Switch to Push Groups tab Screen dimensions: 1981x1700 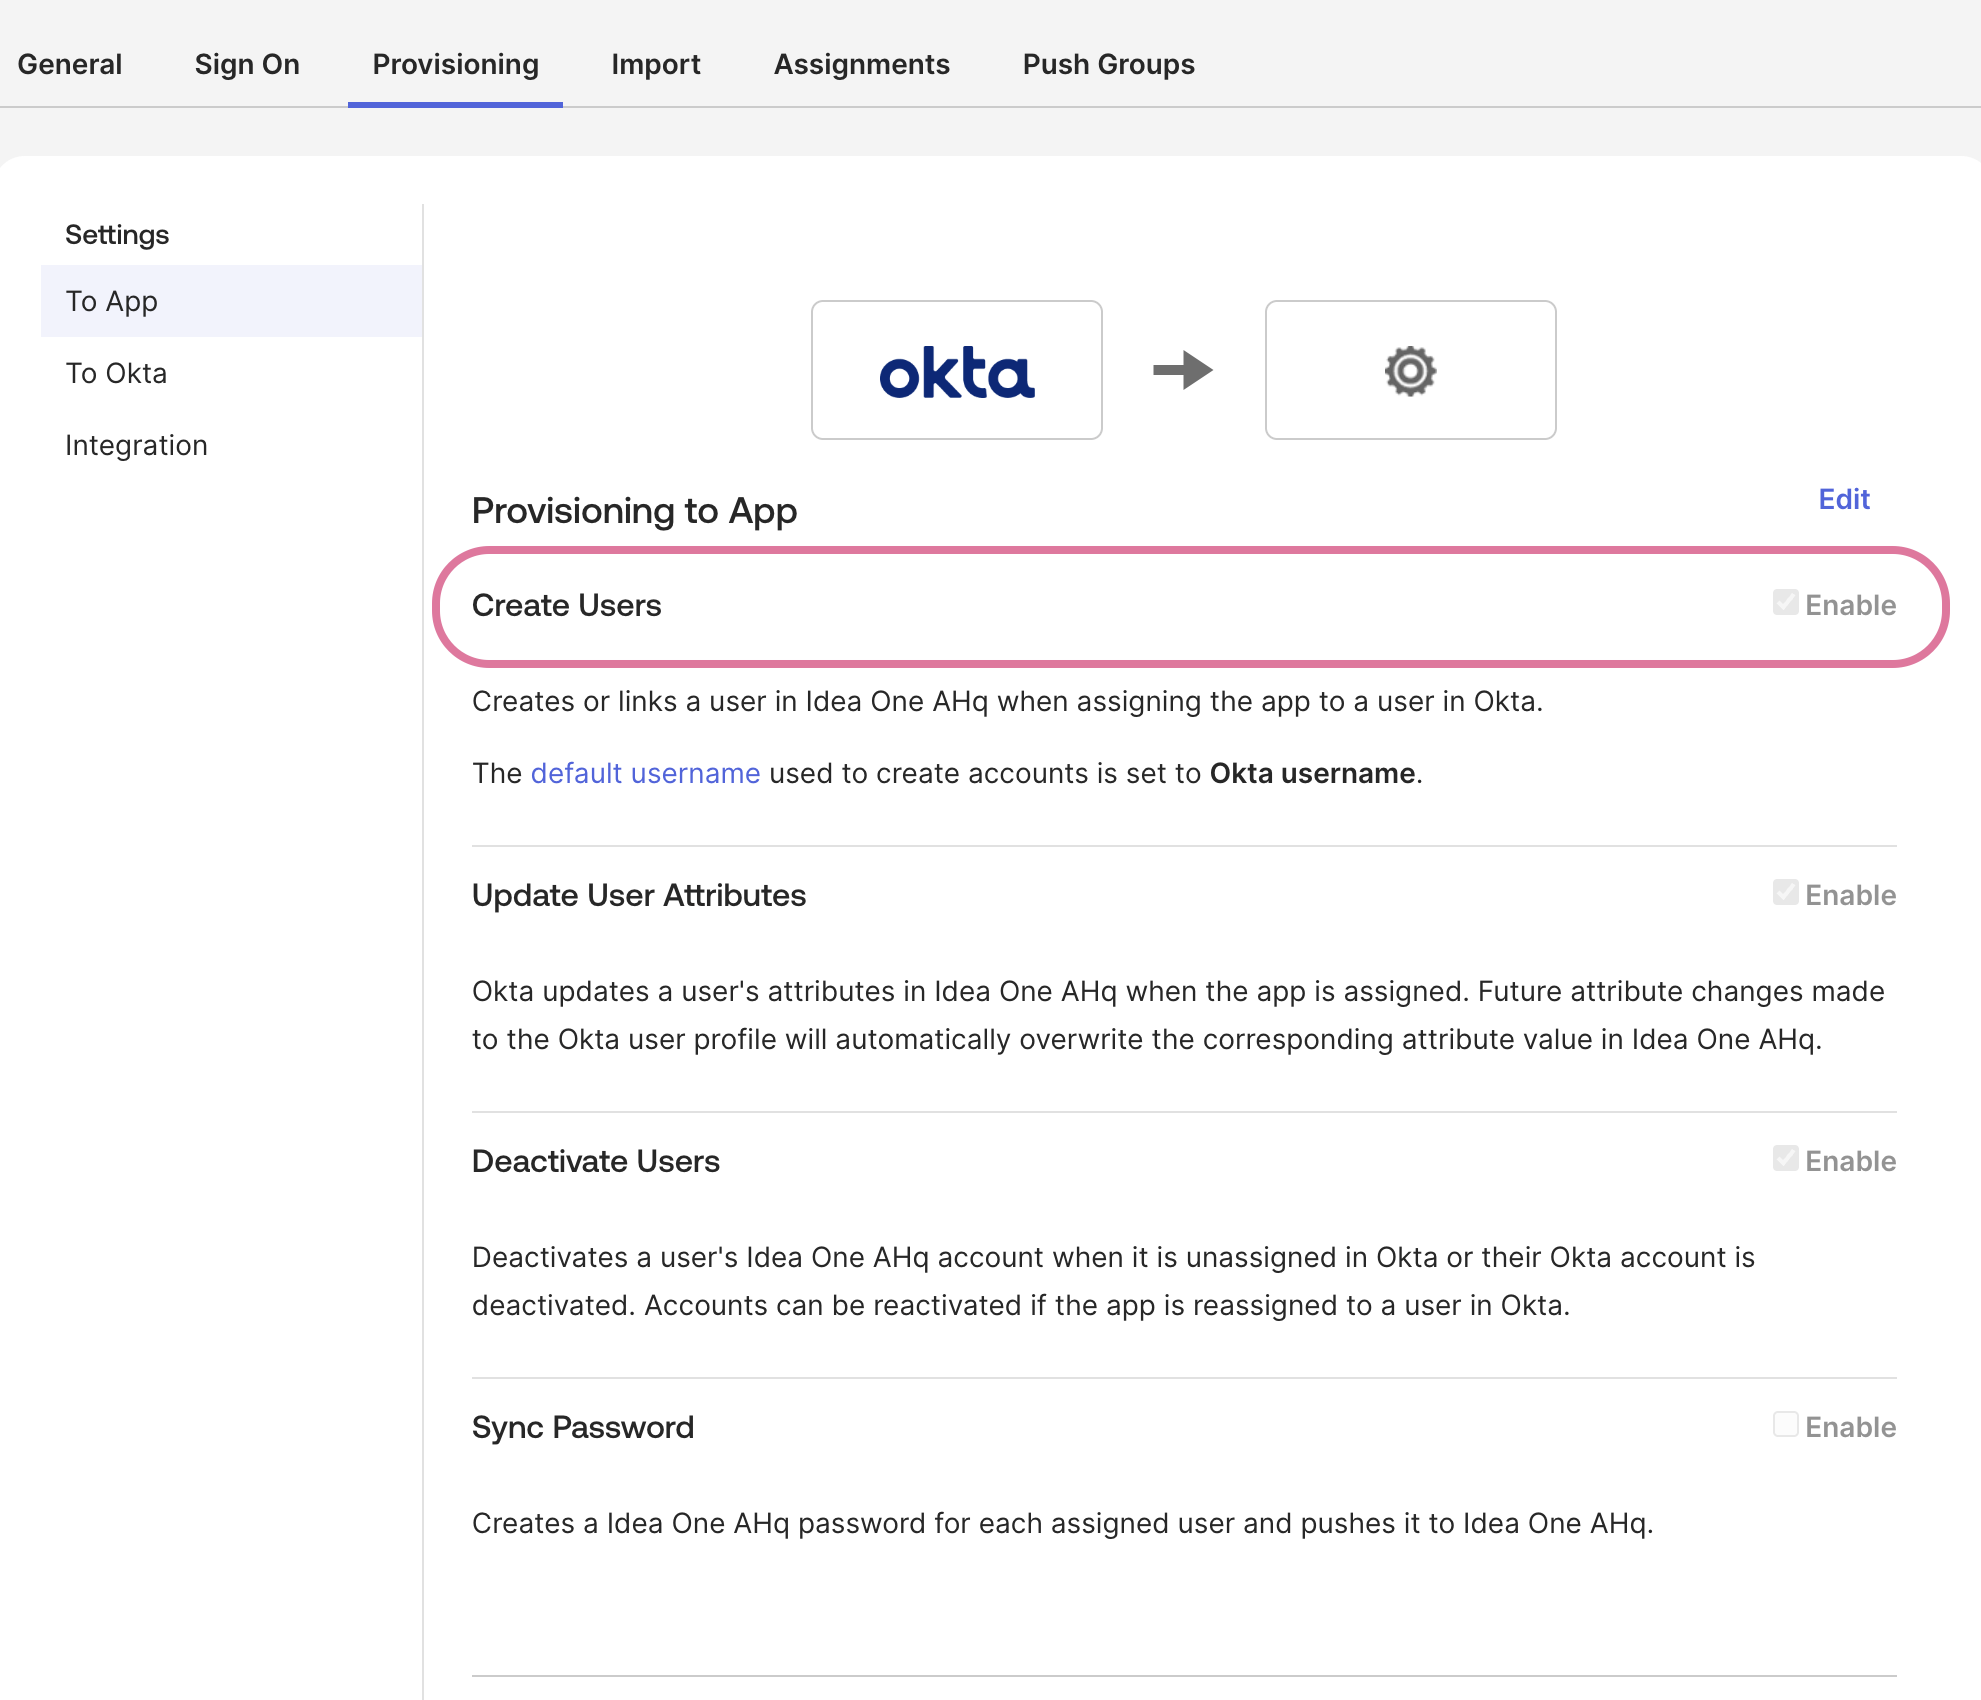tap(1108, 64)
